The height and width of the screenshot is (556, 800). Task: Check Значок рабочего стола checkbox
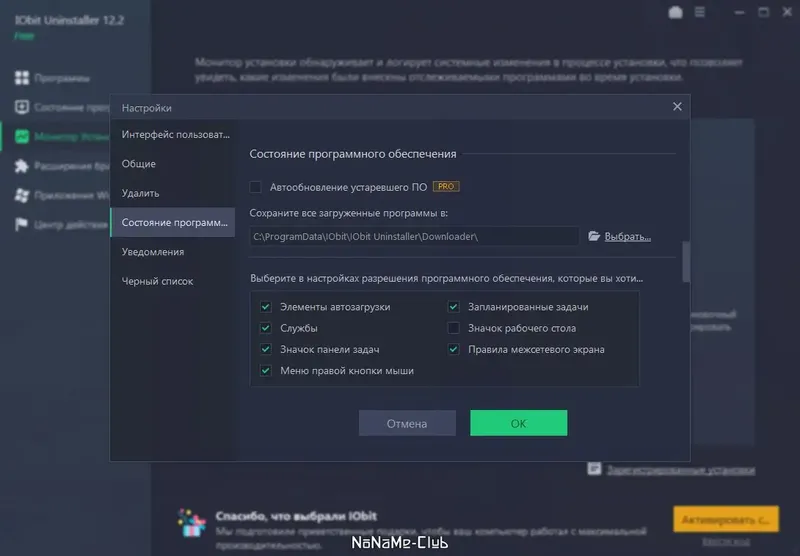point(453,328)
